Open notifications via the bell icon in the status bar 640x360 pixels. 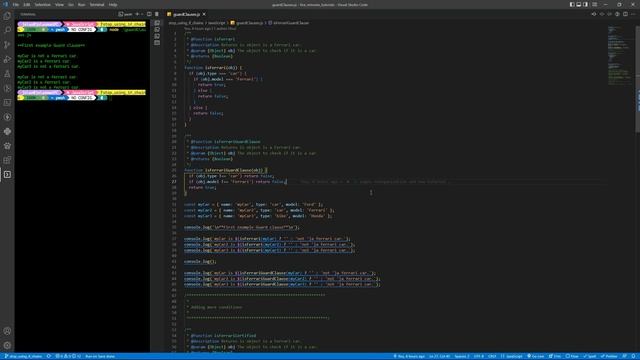(633, 356)
